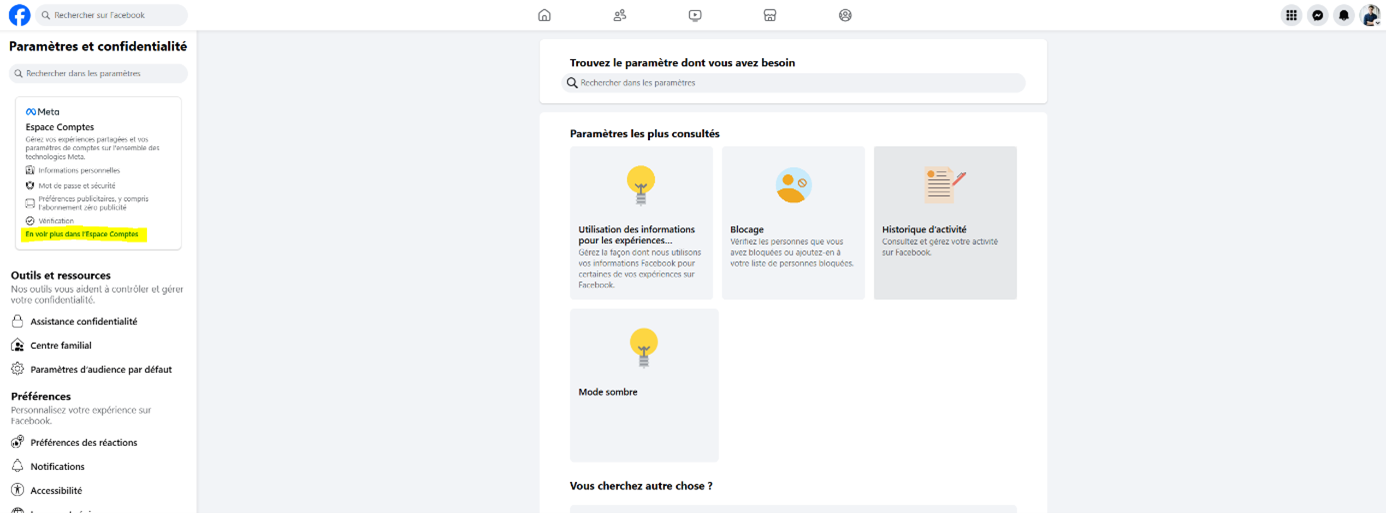Open the 'Blocage' settings card

click(x=793, y=223)
